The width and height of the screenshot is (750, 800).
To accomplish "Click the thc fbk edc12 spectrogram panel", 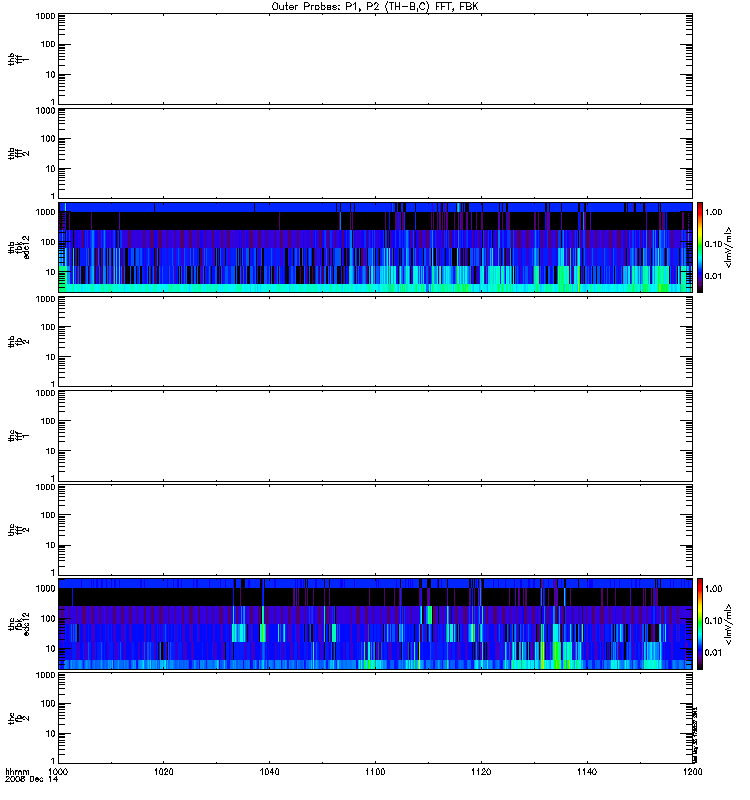I will (376, 623).
